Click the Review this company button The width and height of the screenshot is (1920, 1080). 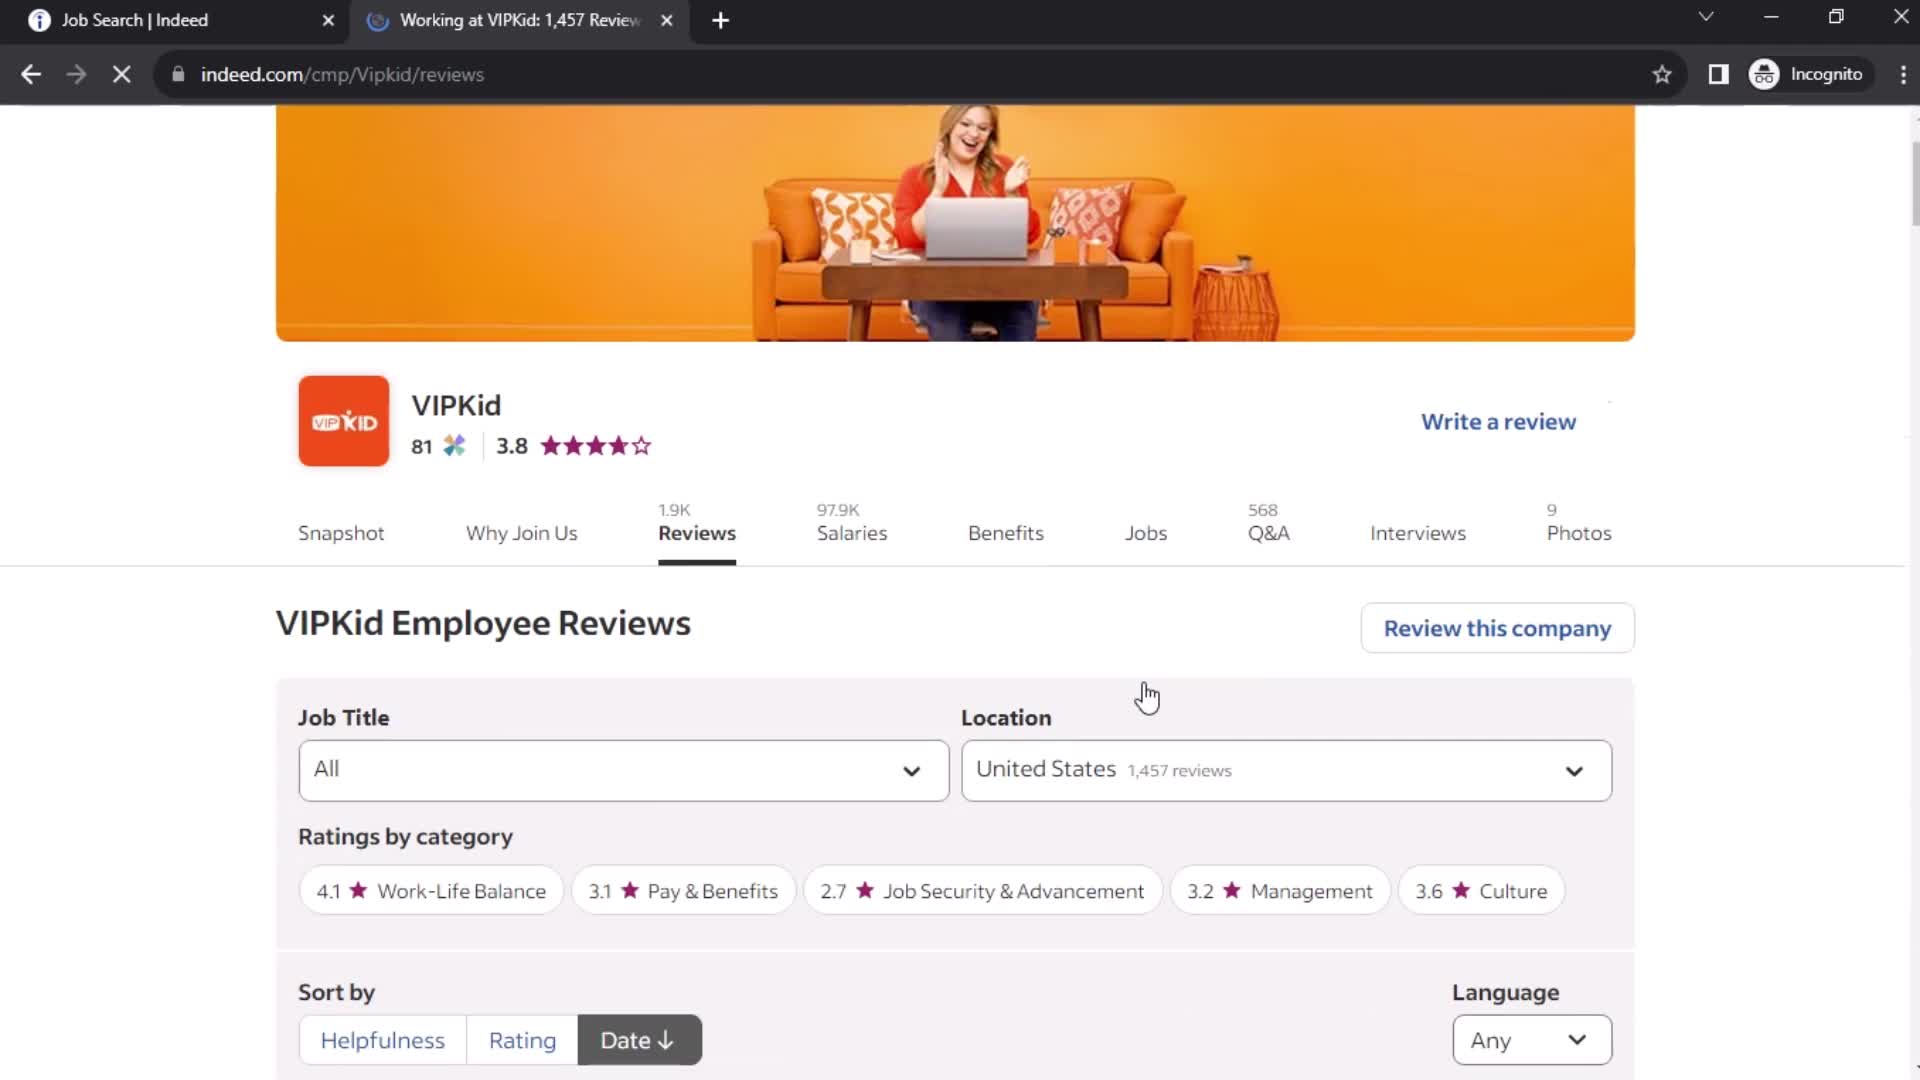[x=1497, y=628]
